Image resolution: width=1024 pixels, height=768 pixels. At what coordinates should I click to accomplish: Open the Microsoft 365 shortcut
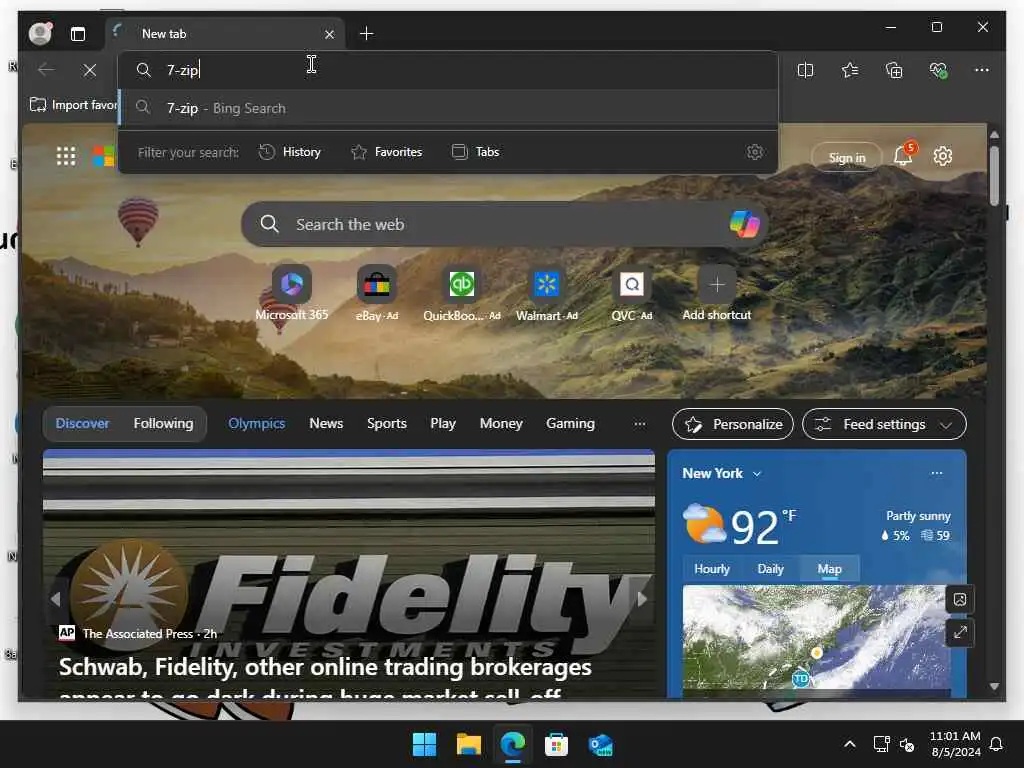pyautogui.click(x=291, y=293)
